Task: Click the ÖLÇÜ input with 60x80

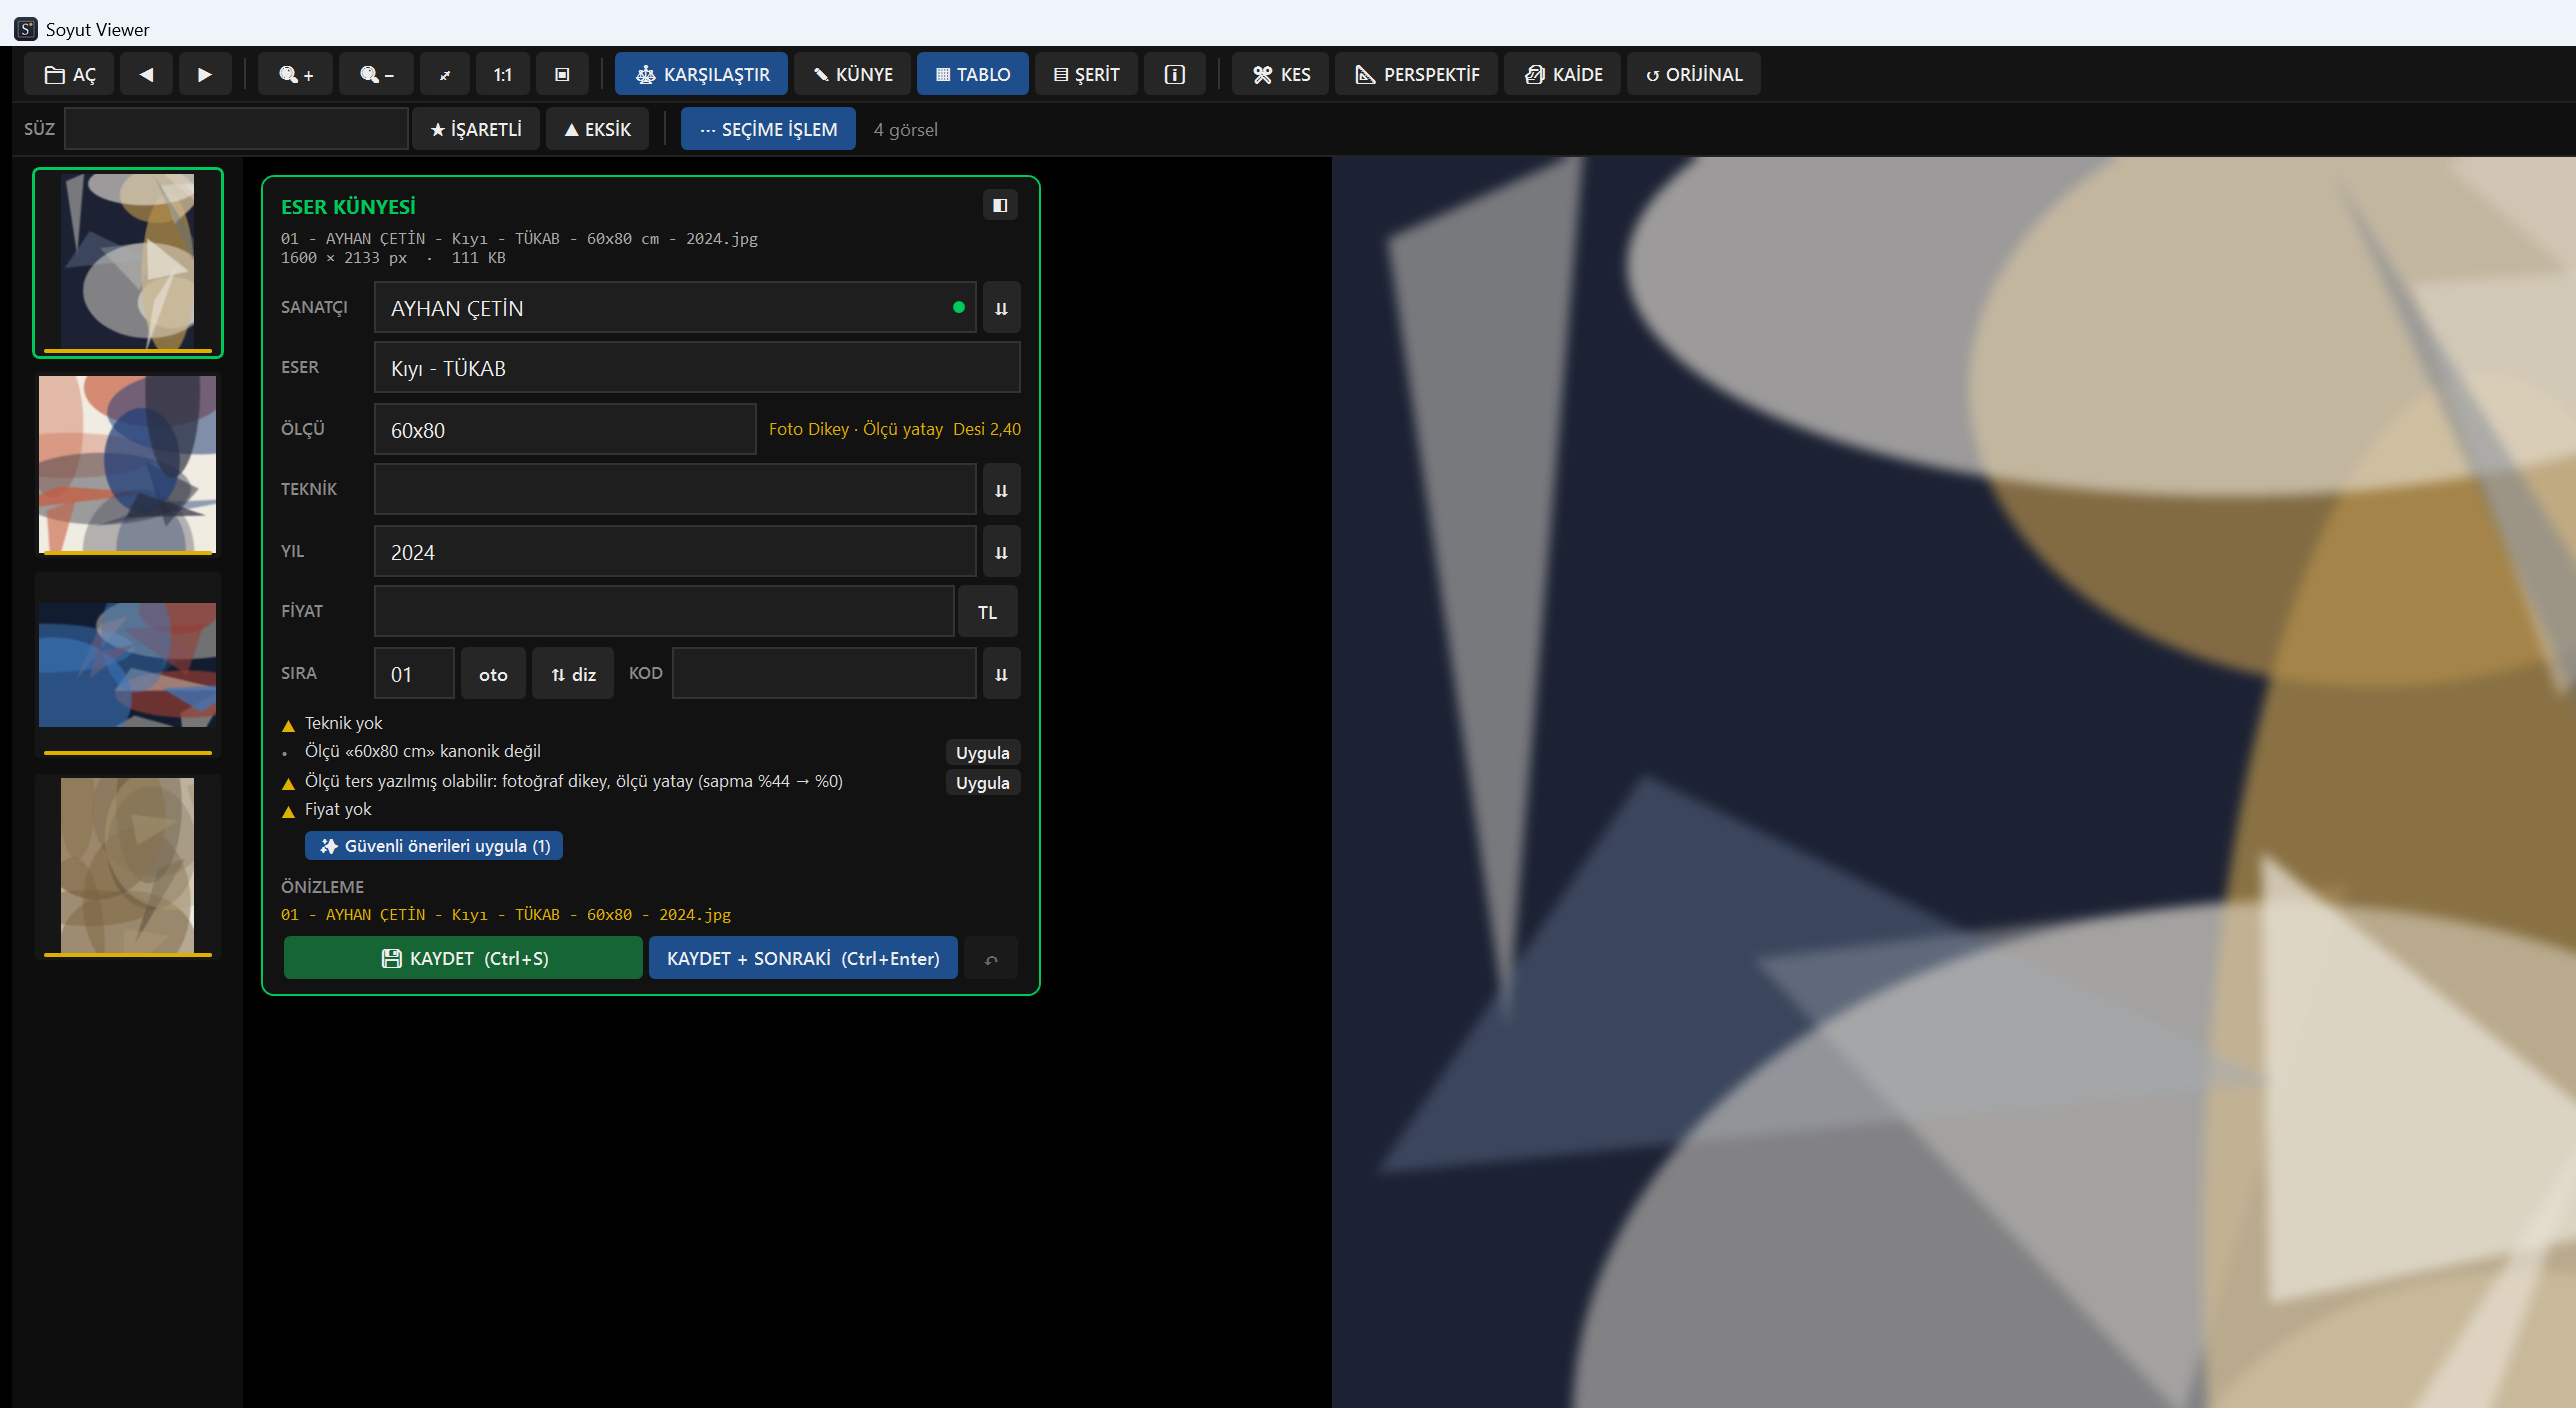Action: [565, 430]
